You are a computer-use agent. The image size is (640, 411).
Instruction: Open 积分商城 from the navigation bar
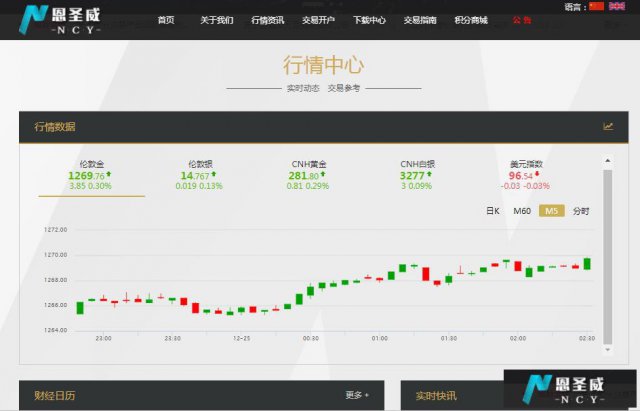[x=470, y=20]
